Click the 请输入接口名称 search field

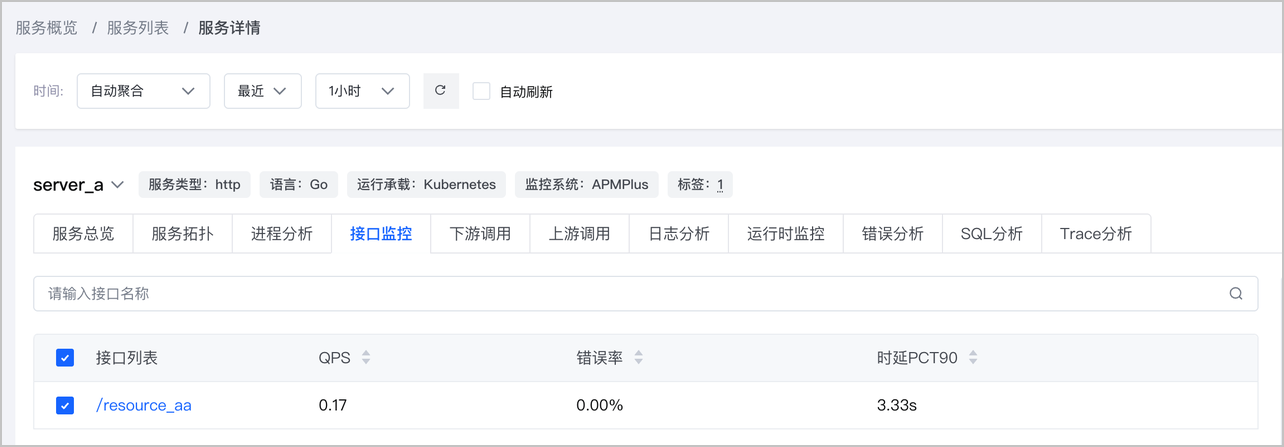pos(645,294)
